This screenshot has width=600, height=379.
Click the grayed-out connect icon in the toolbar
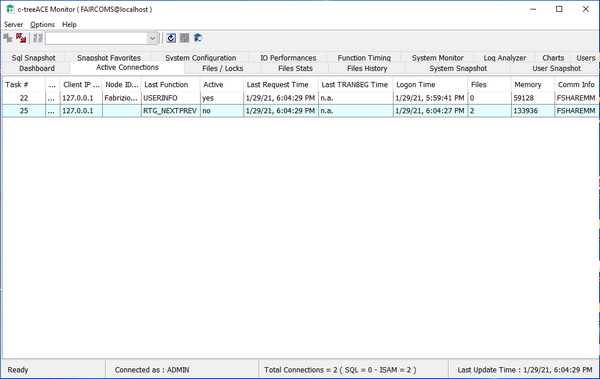pos(8,38)
